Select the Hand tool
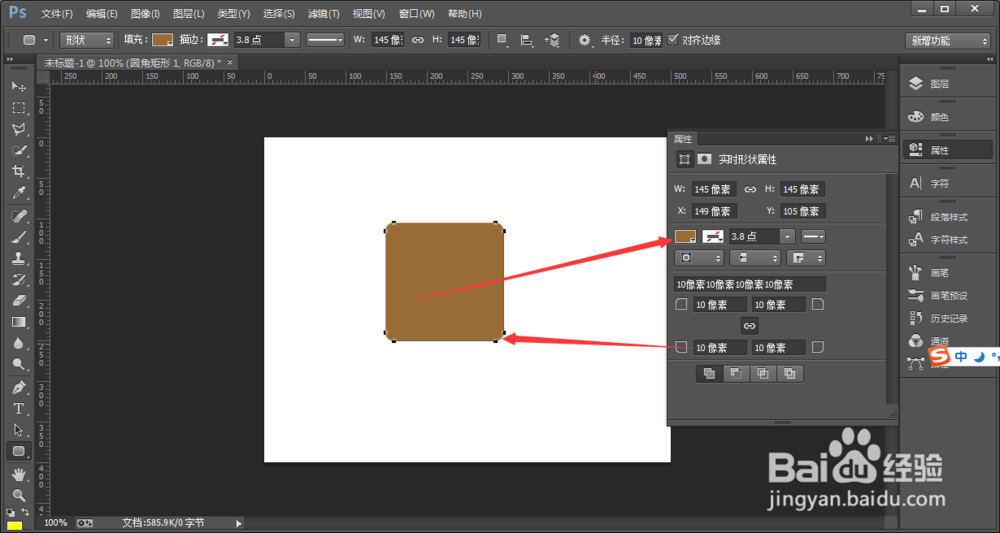1000x533 pixels. tap(18, 474)
